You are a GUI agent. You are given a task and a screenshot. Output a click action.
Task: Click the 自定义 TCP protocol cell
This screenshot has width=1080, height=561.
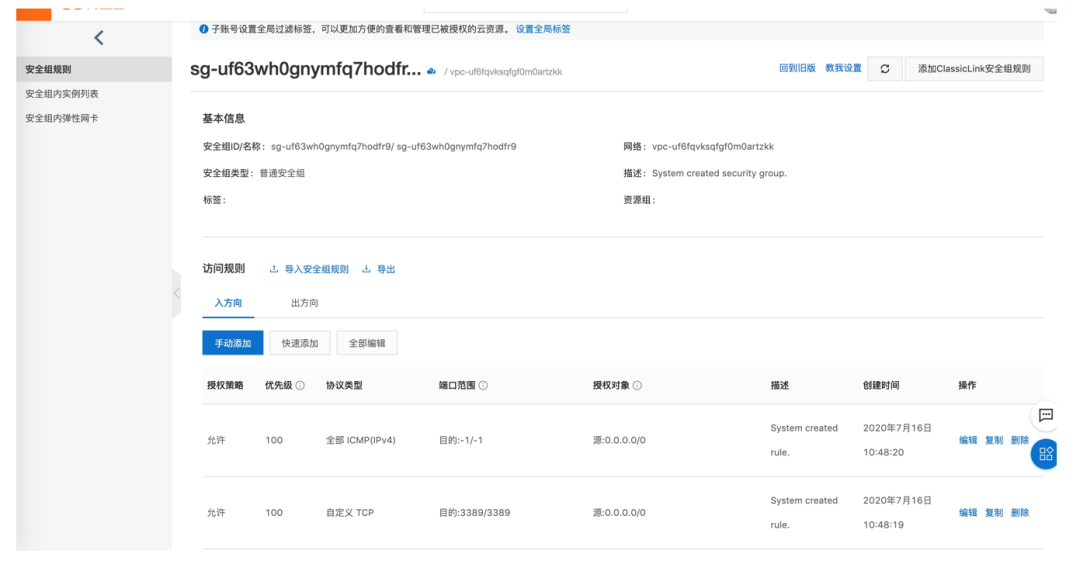350,513
